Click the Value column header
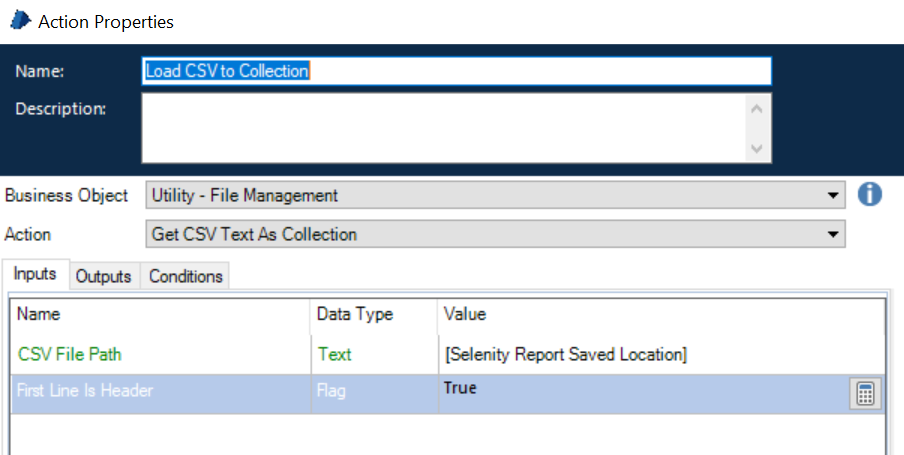 tap(465, 314)
